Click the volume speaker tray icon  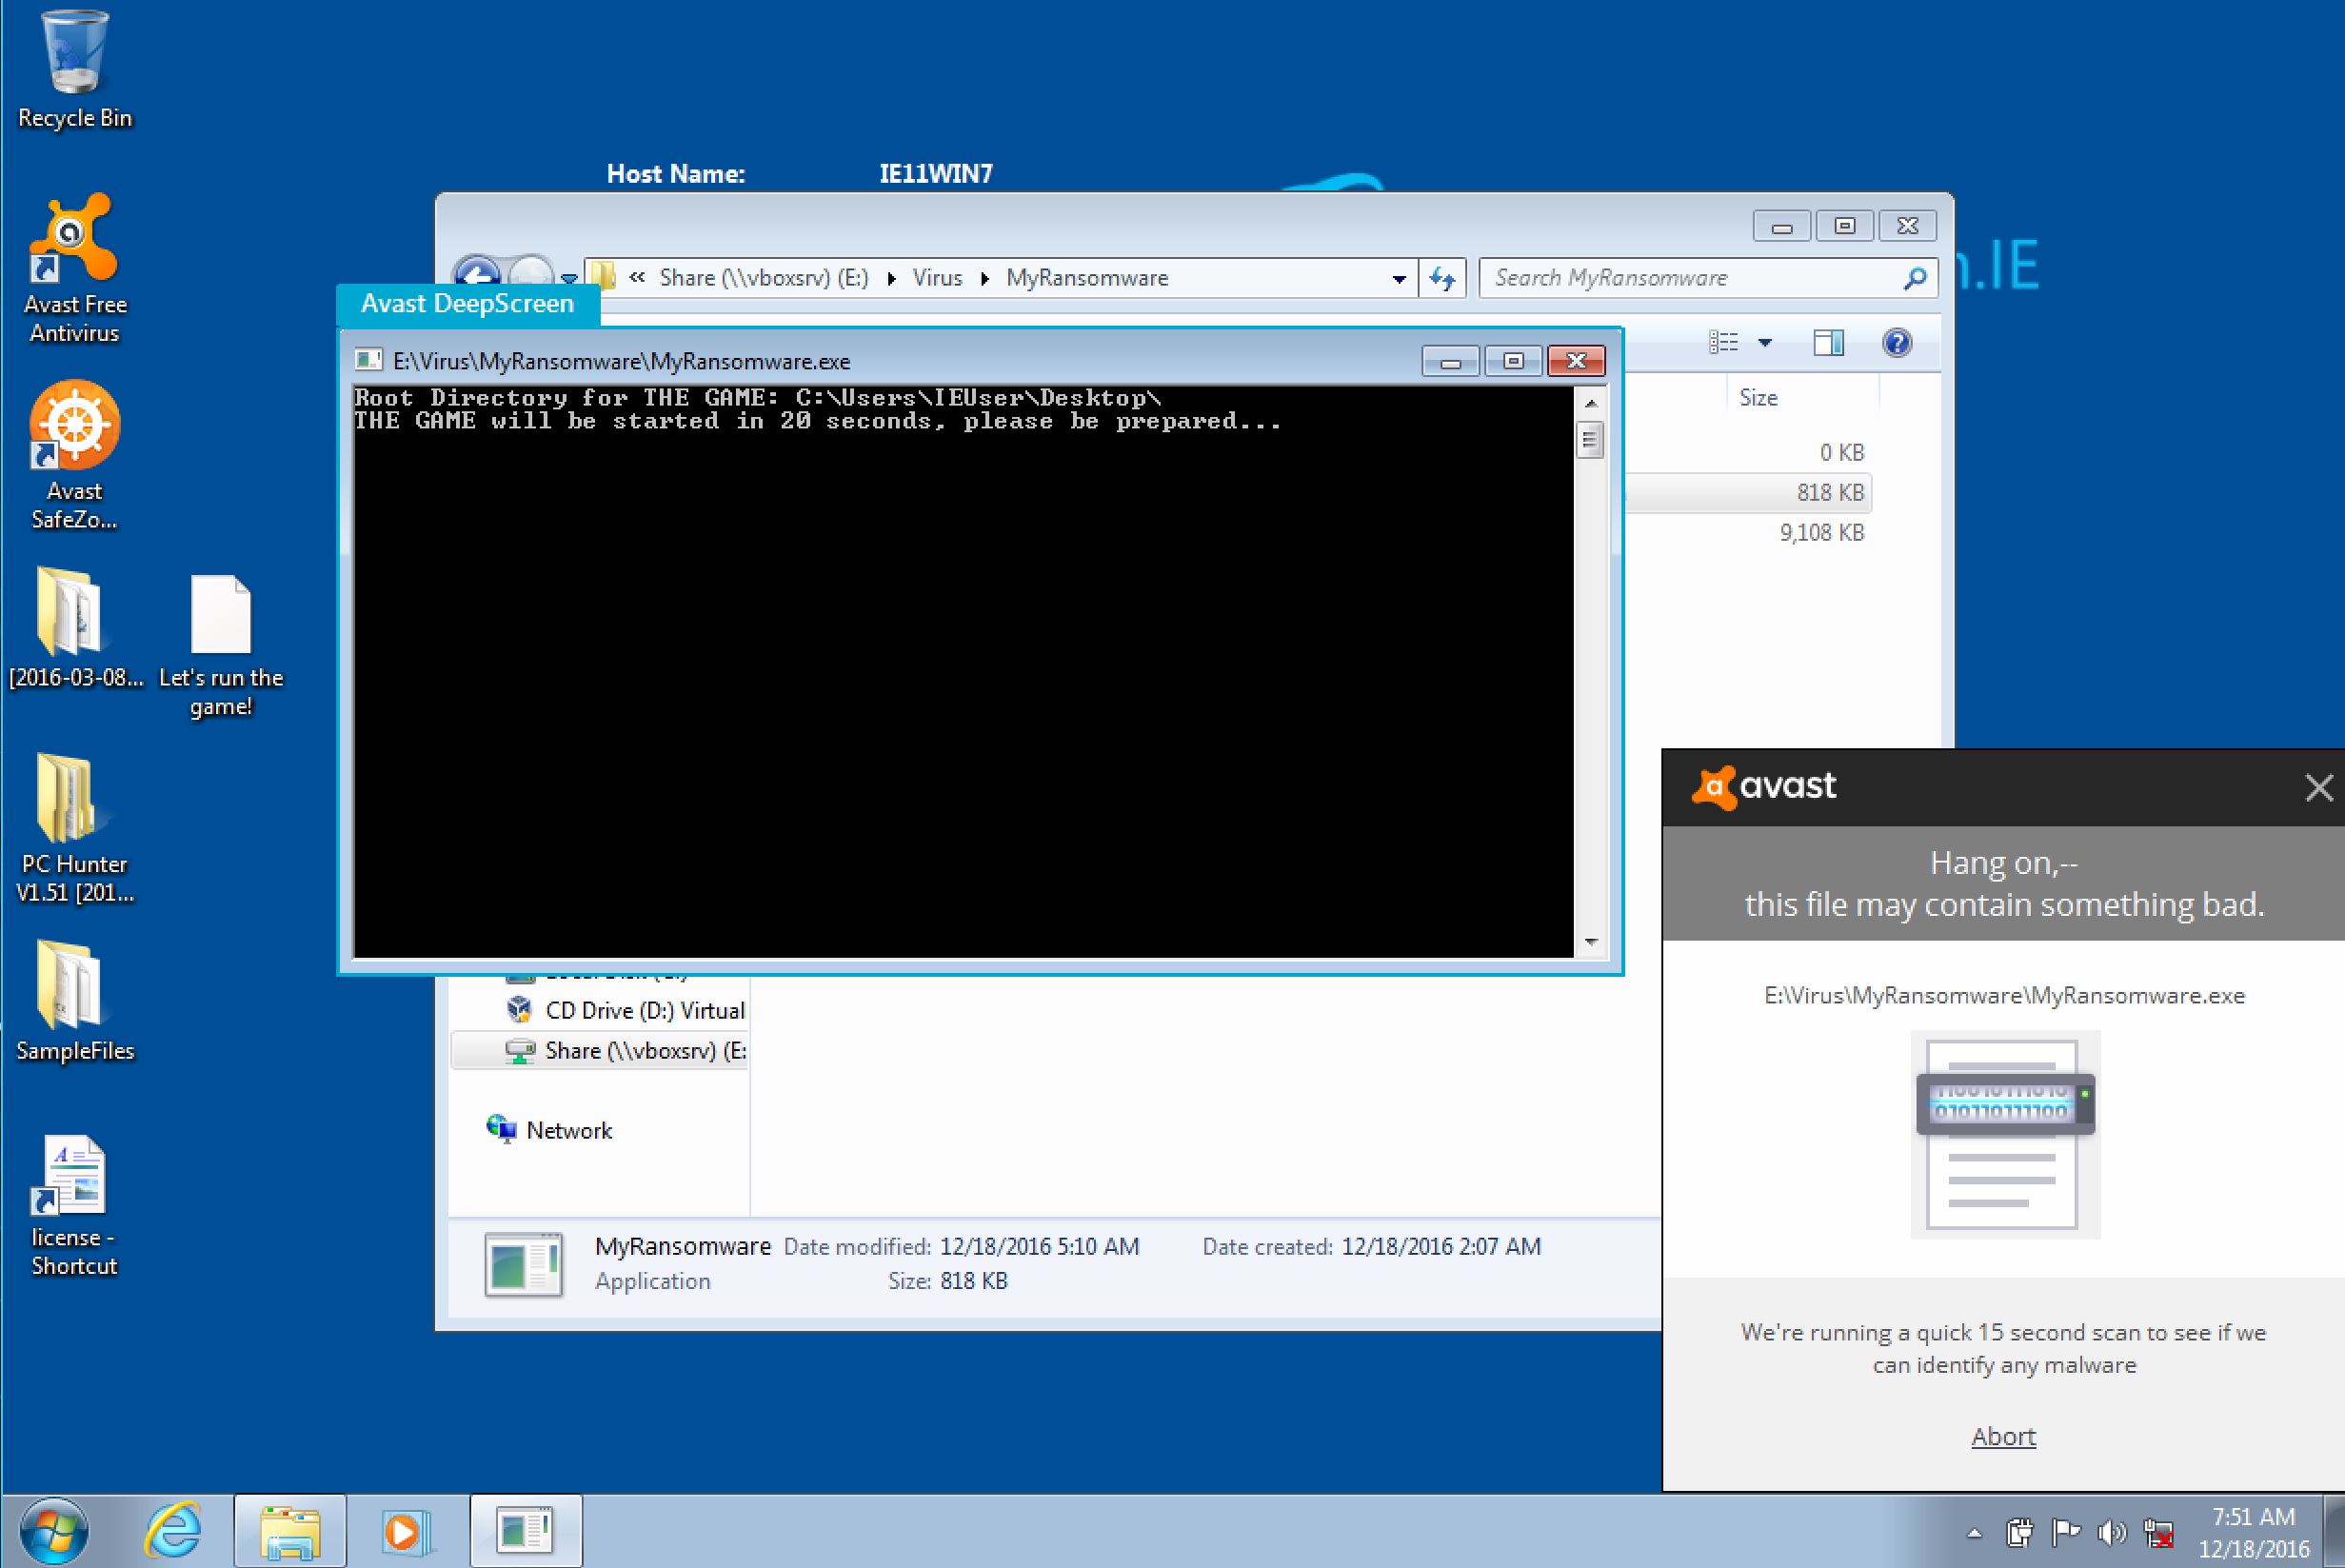click(2111, 1531)
